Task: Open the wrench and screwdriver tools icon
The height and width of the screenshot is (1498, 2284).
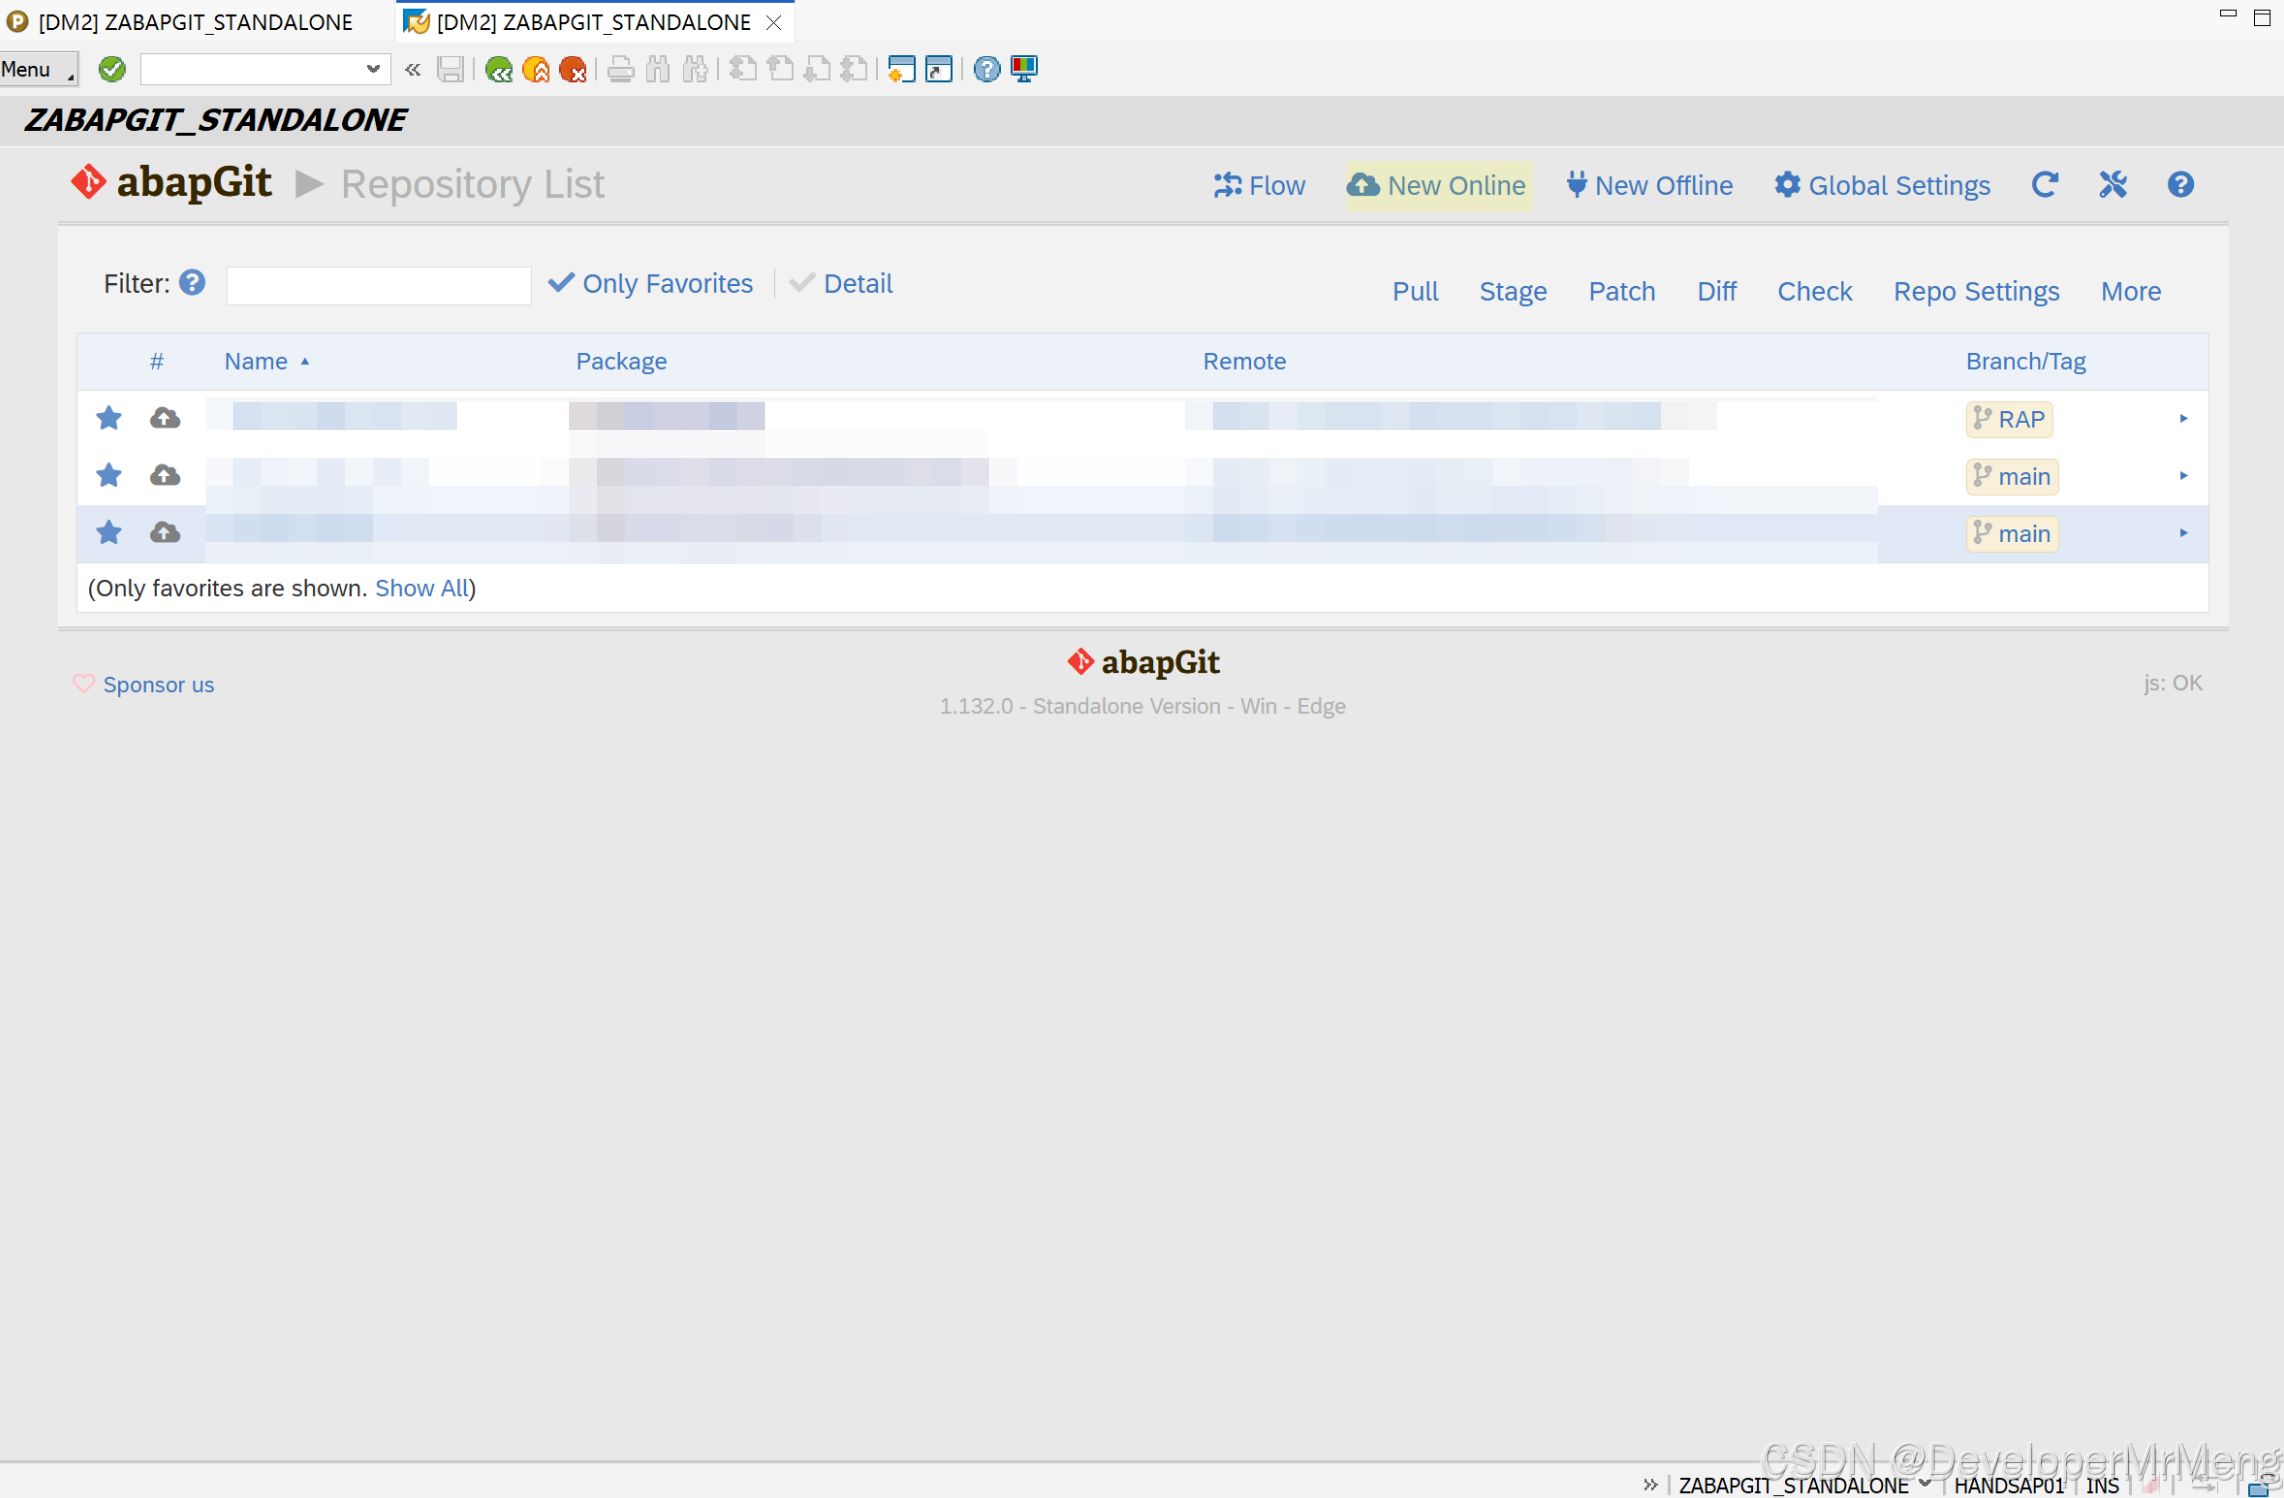Action: click(2112, 185)
